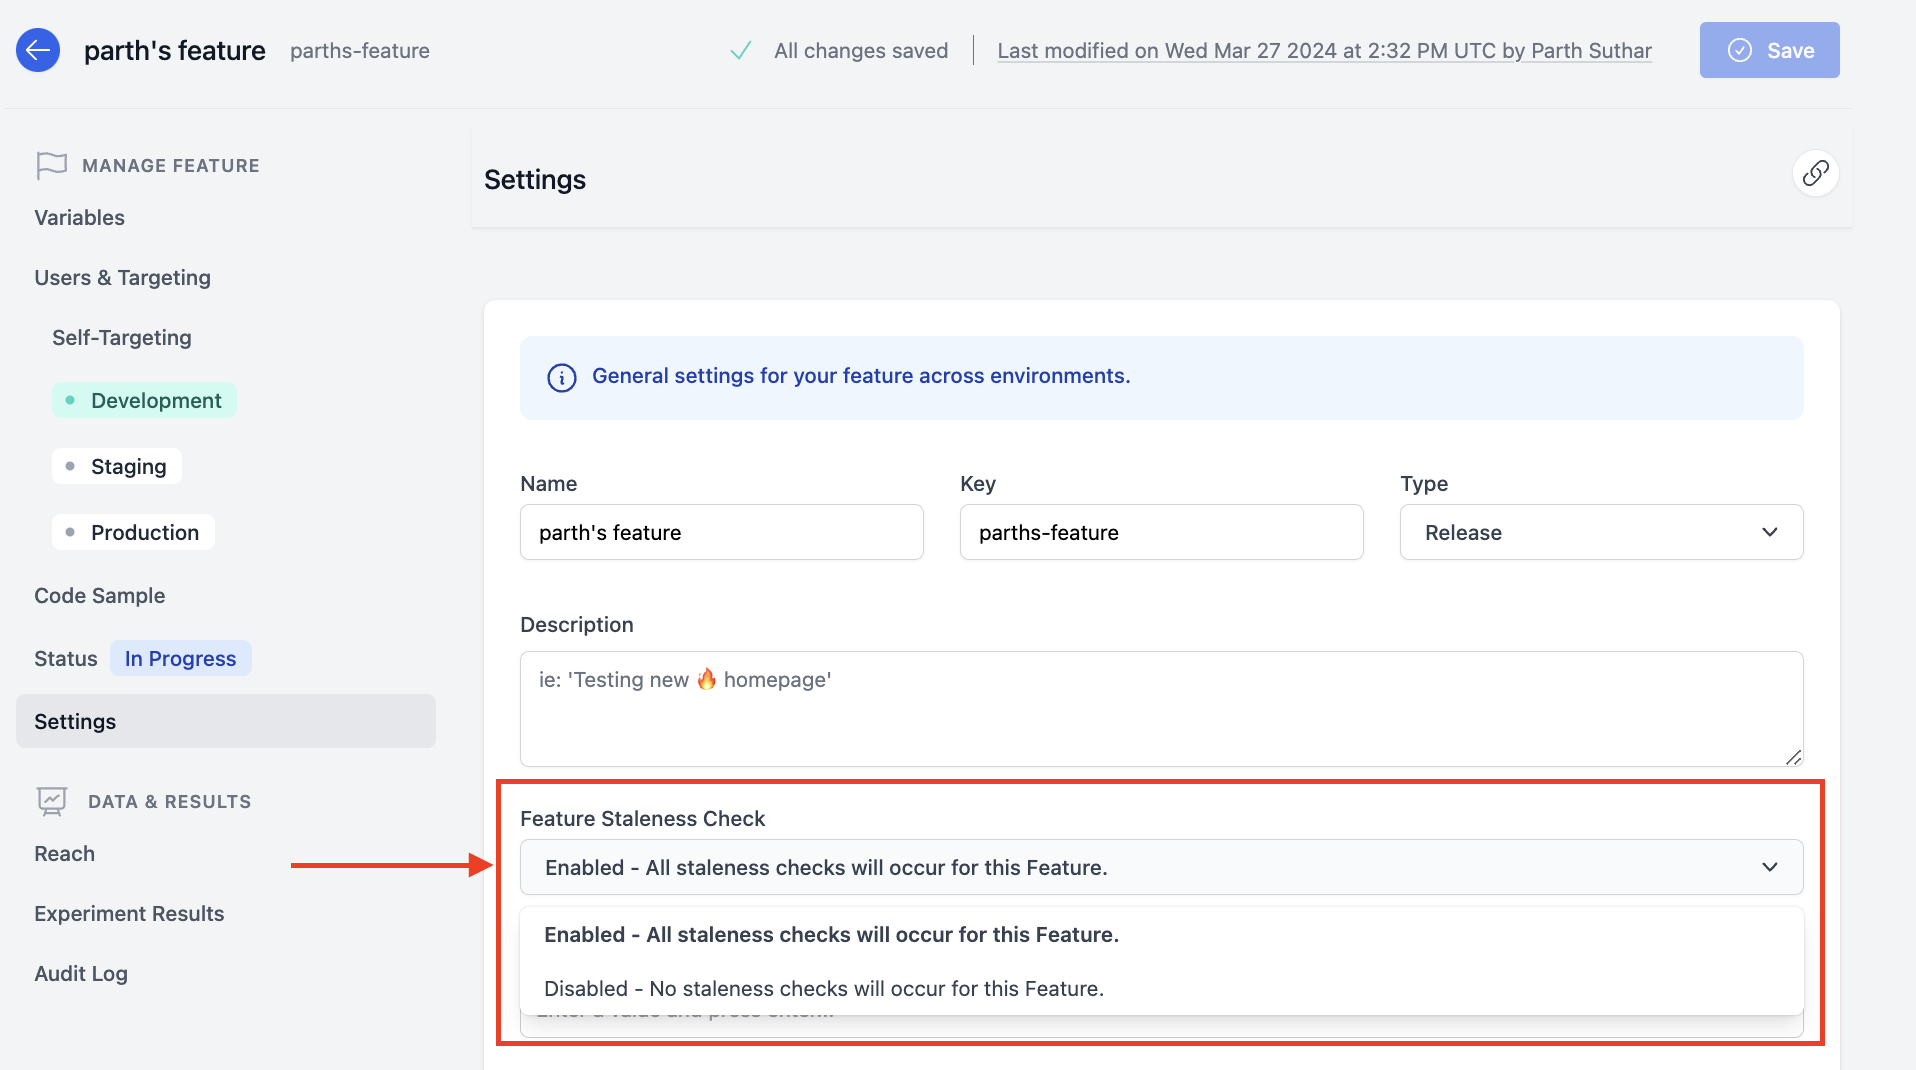The image size is (1916, 1070).
Task: Open Variables from the sidebar
Action: (79, 217)
